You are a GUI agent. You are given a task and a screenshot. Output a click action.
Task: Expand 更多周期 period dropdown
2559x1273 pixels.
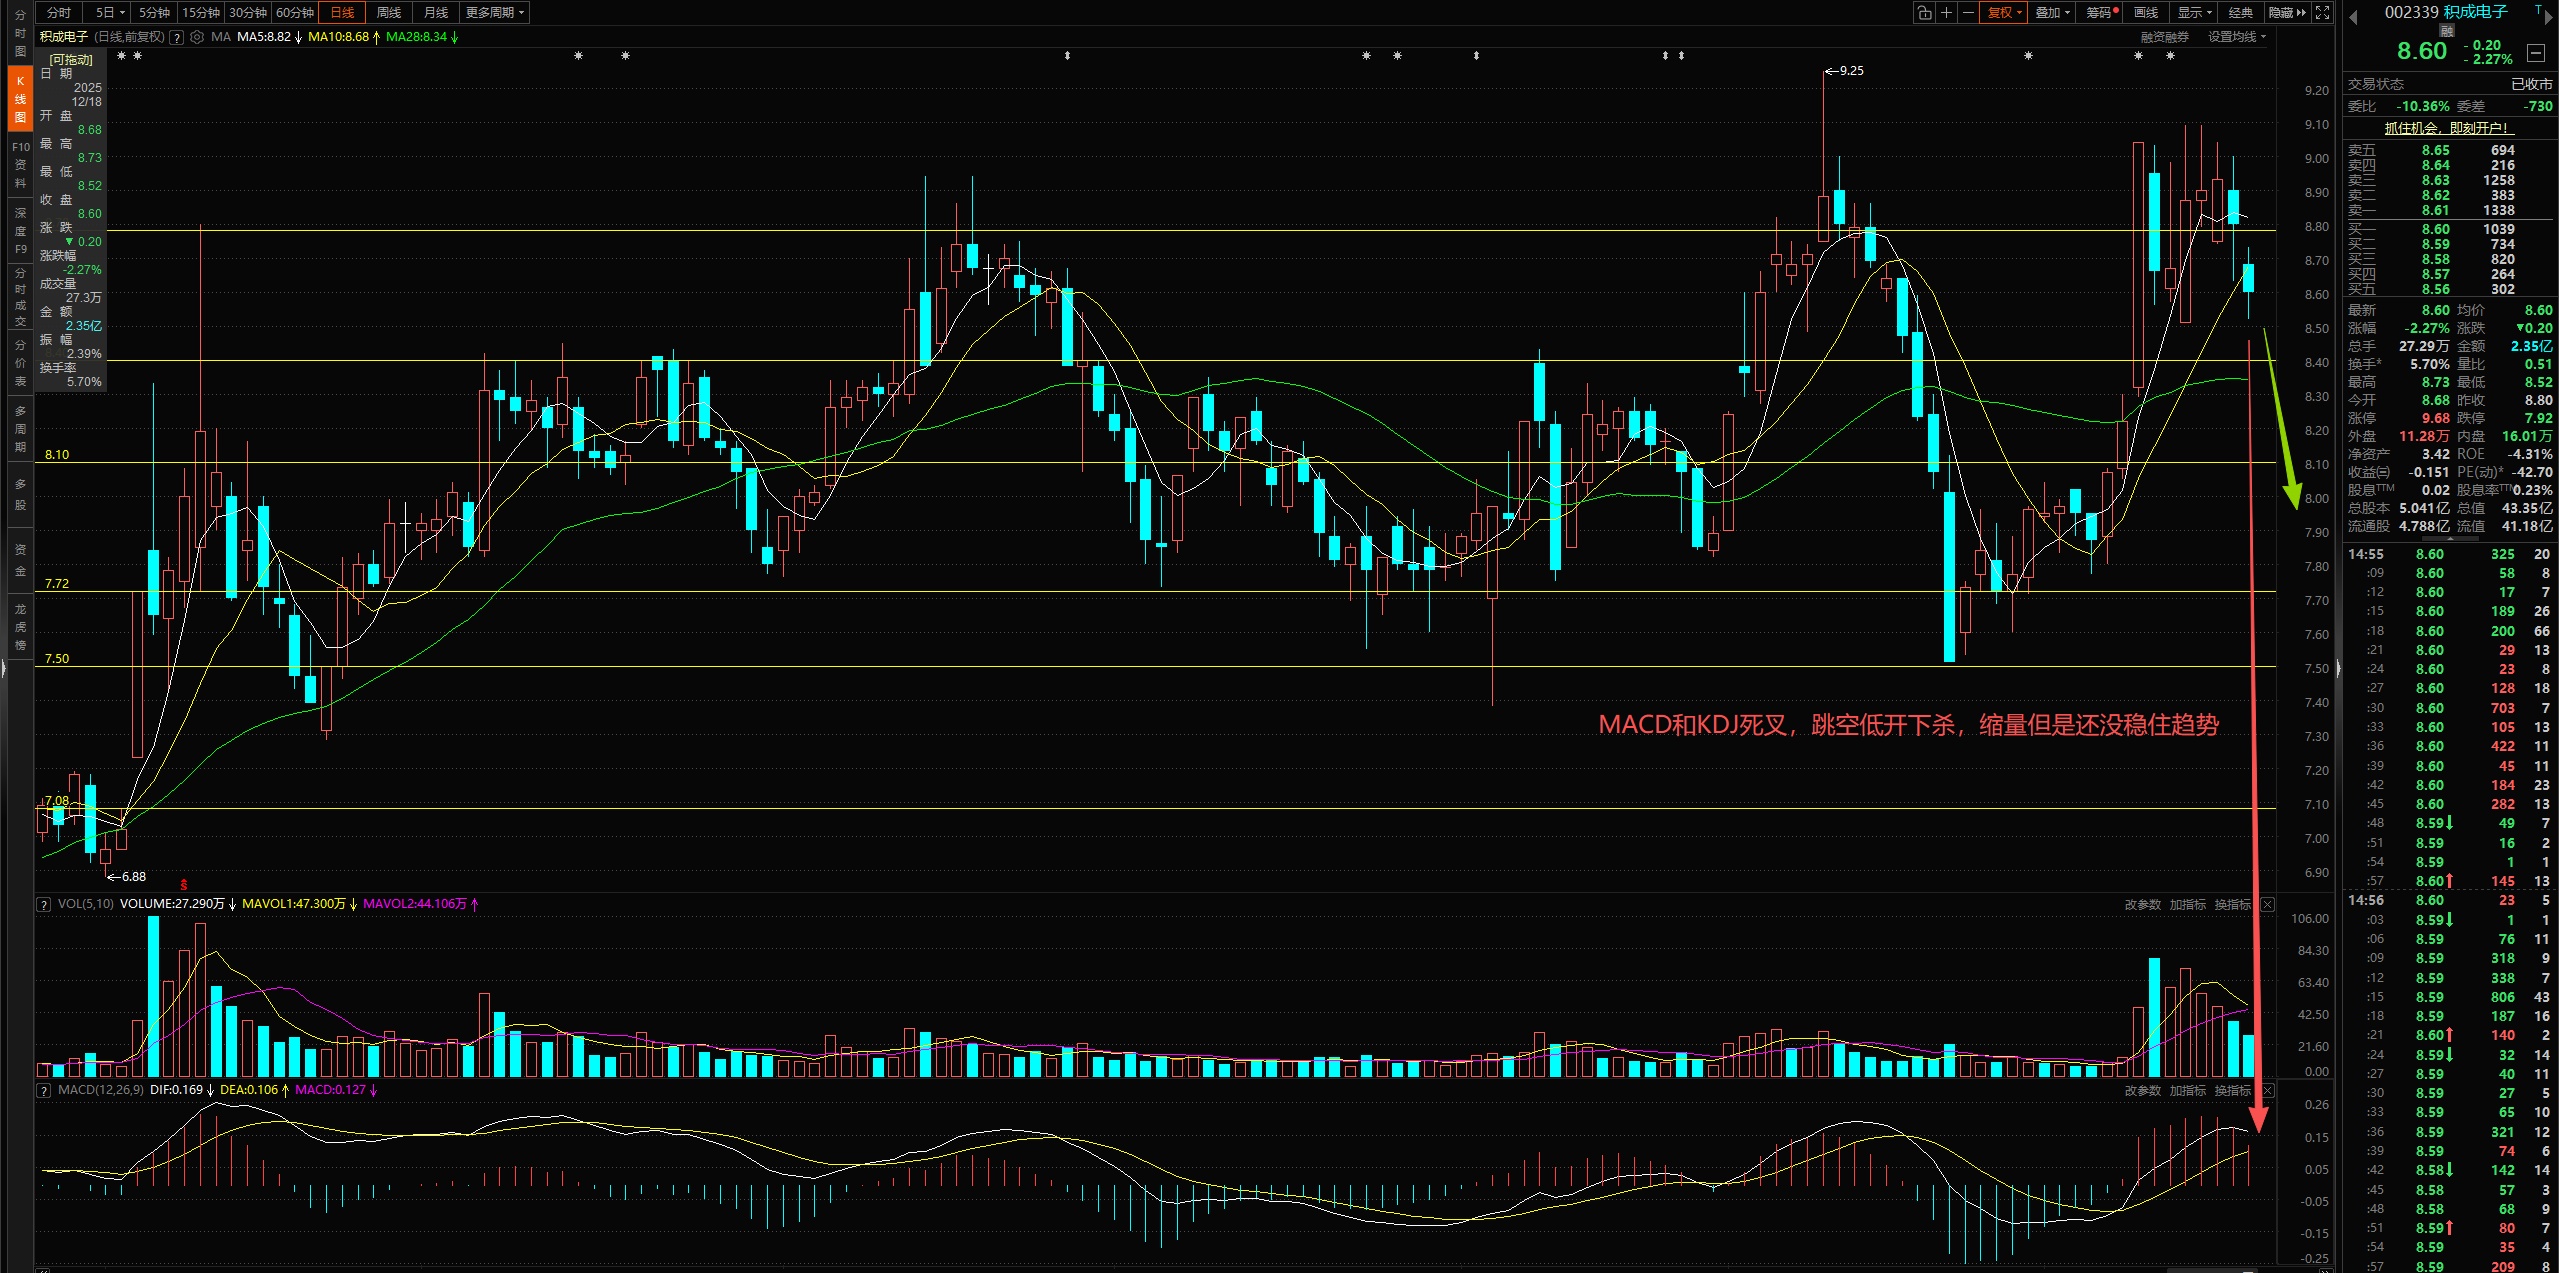tap(494, 12)
